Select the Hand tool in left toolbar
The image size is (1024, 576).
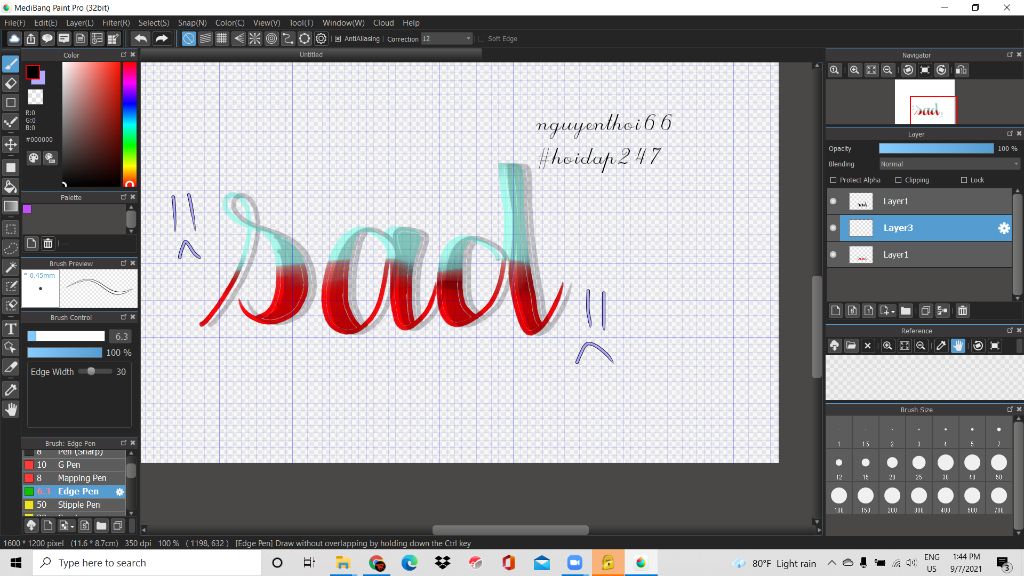[x=10, y=409]
